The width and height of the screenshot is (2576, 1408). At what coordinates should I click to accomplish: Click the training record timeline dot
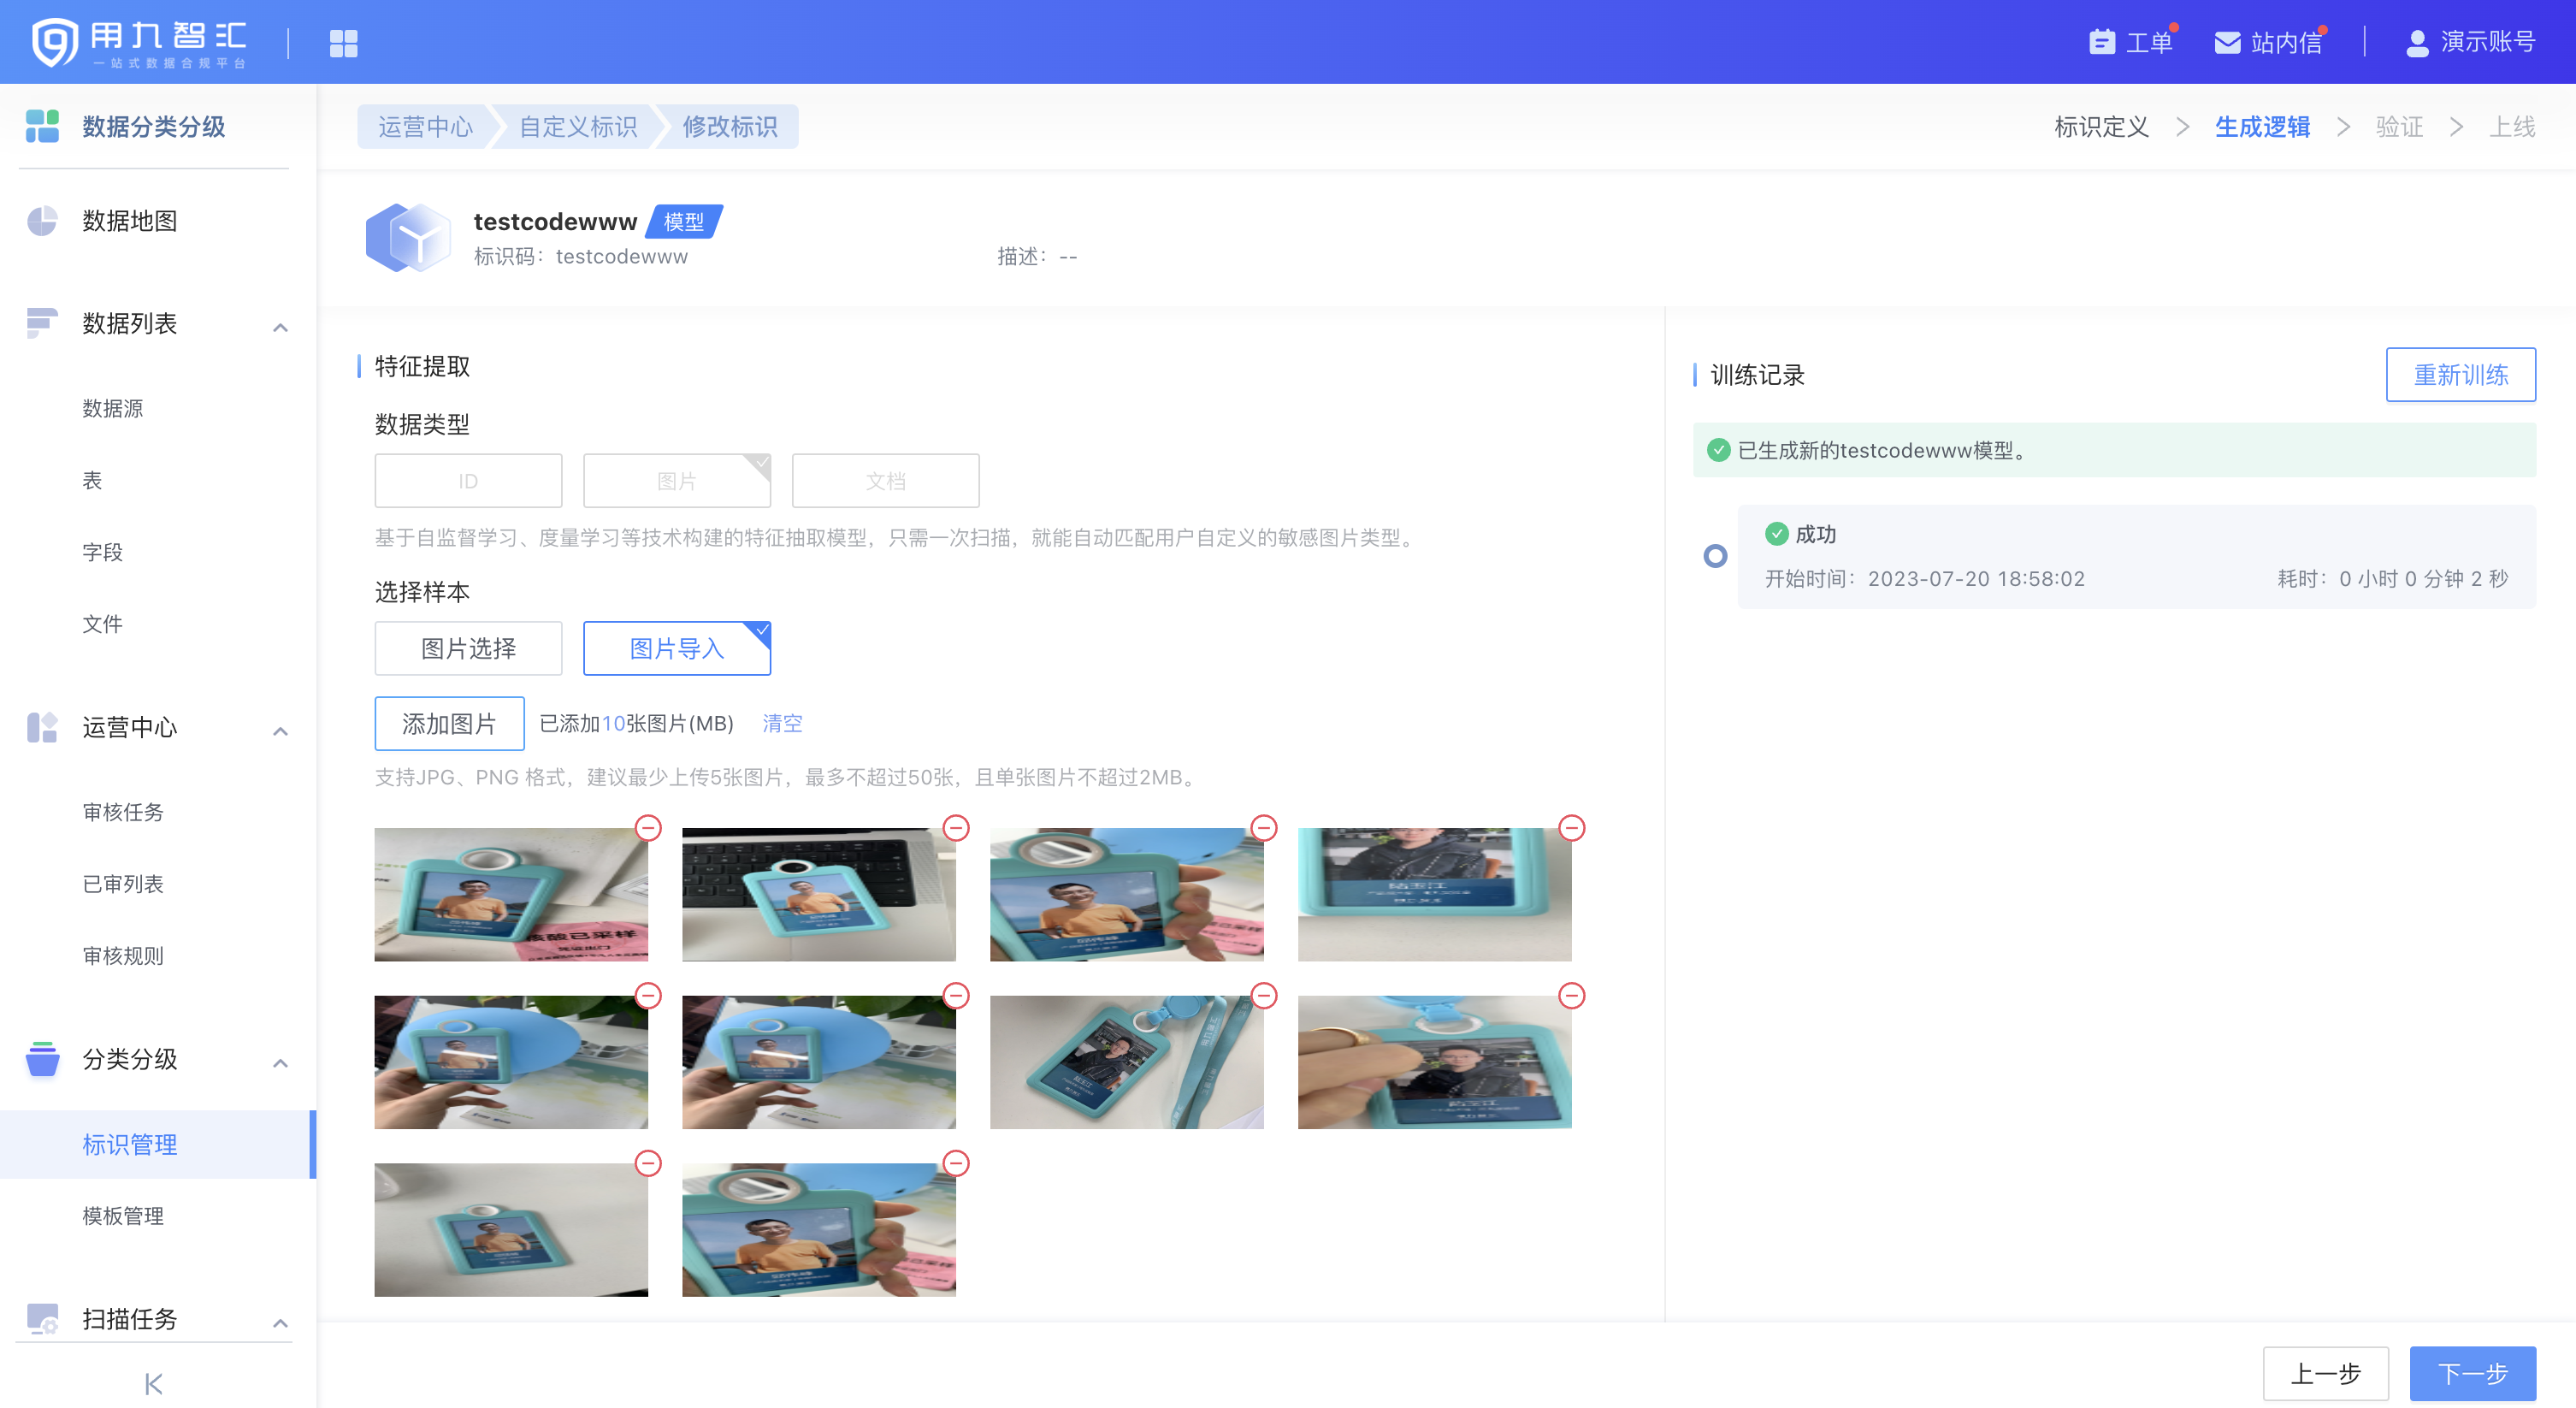[1714, 556]
